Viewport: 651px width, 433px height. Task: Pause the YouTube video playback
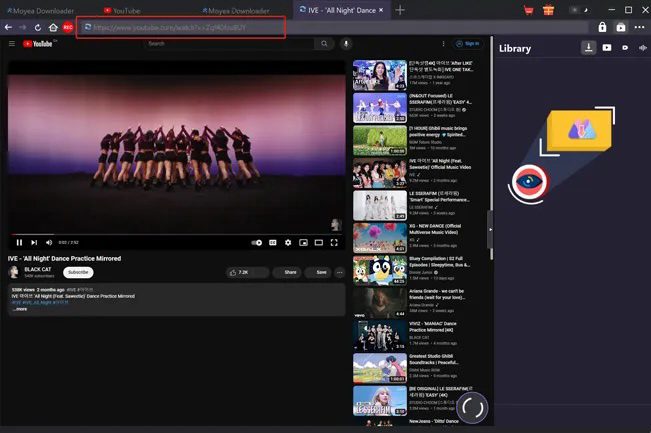(19, 242)
